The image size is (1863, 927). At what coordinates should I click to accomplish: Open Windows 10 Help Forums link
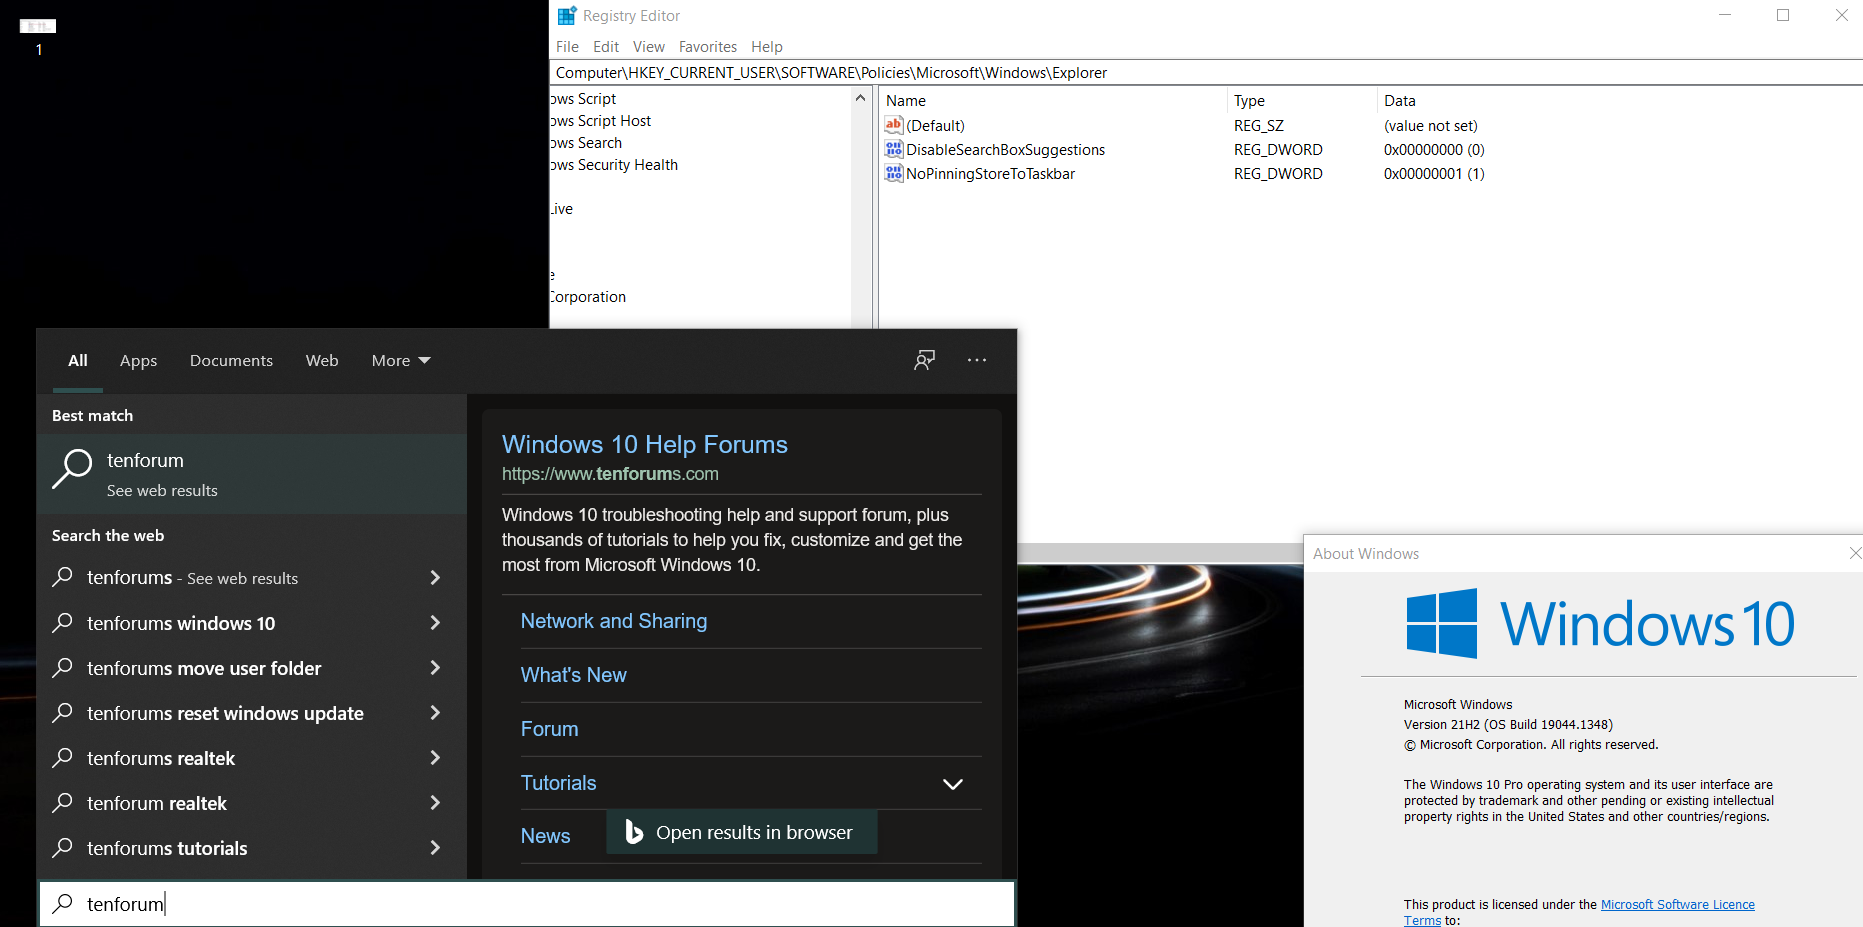click(645, 444)
